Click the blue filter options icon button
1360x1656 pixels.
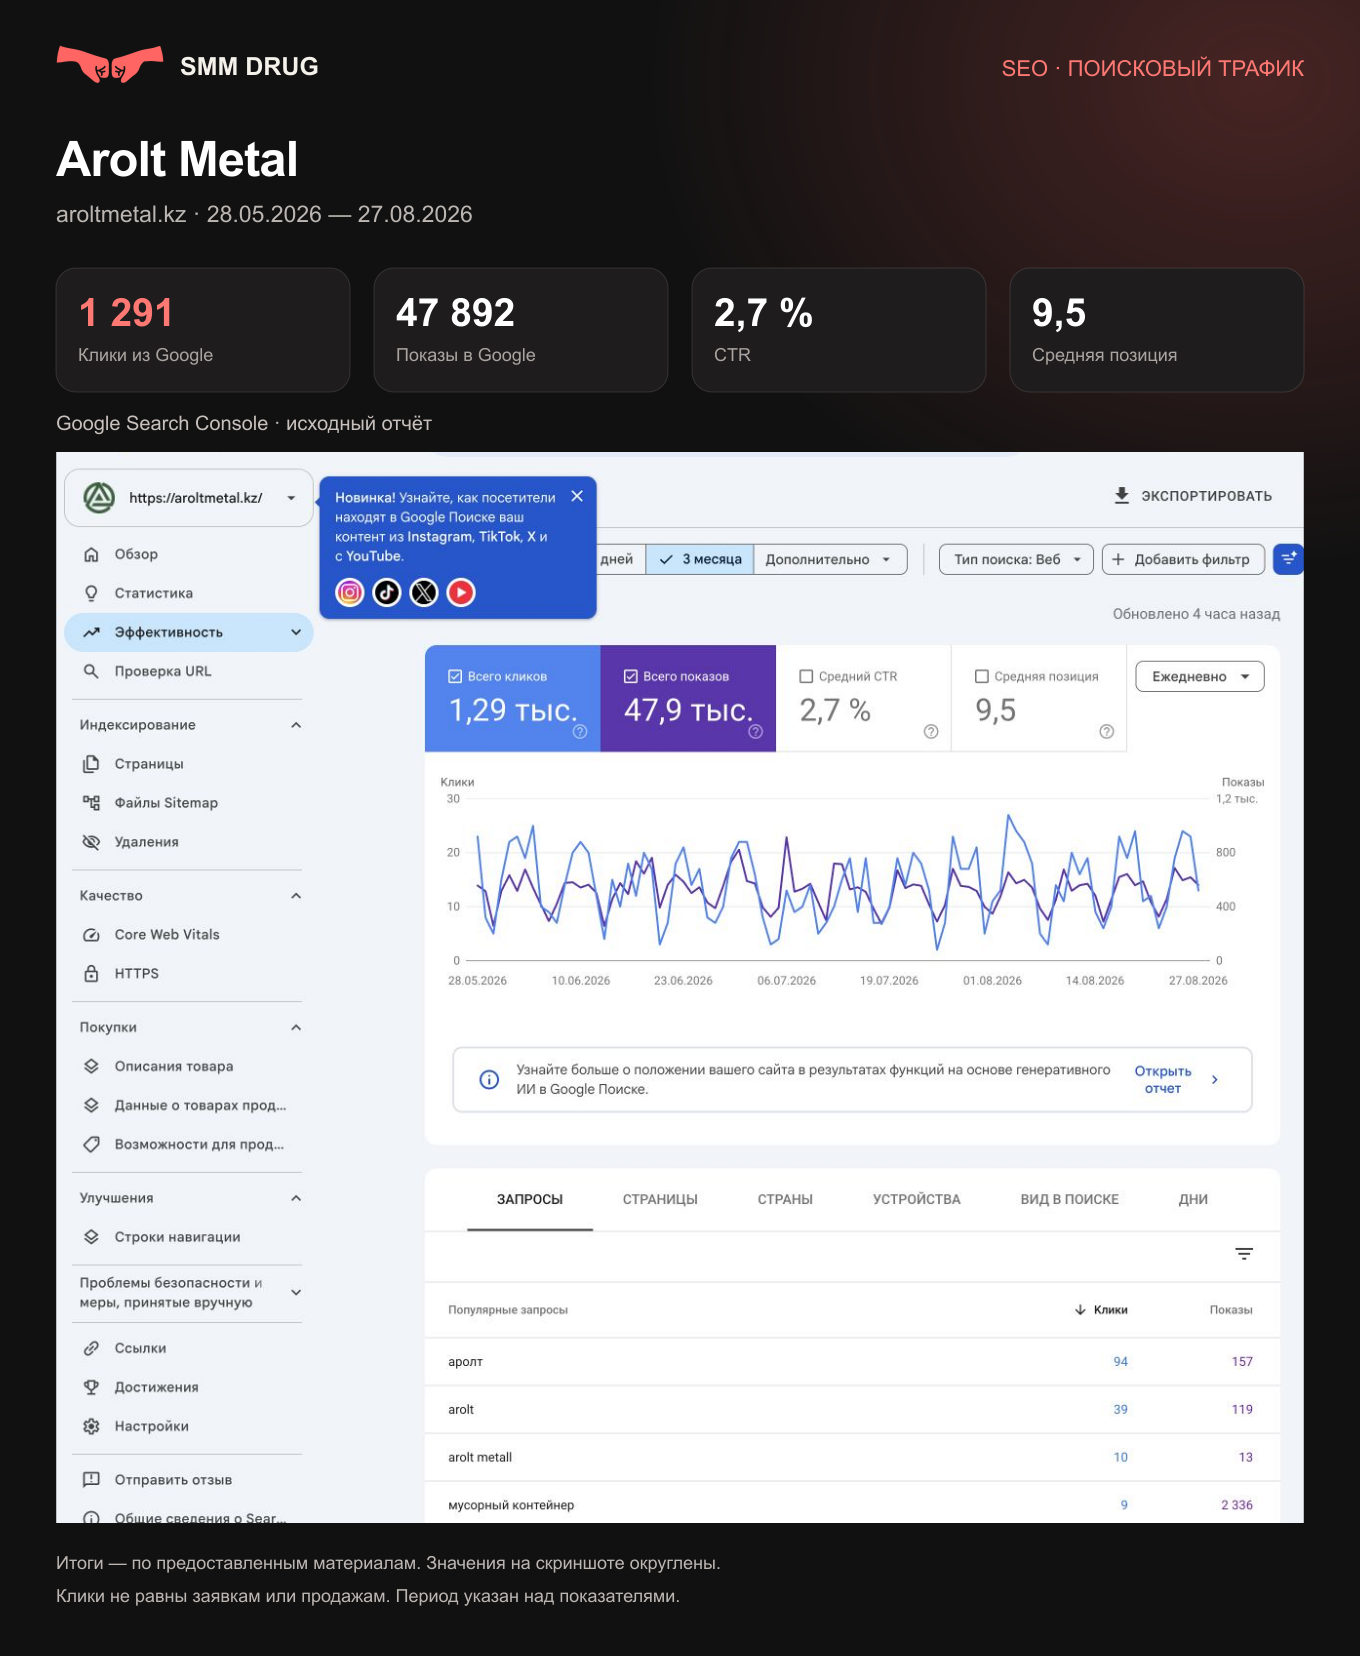point(1288,559)
